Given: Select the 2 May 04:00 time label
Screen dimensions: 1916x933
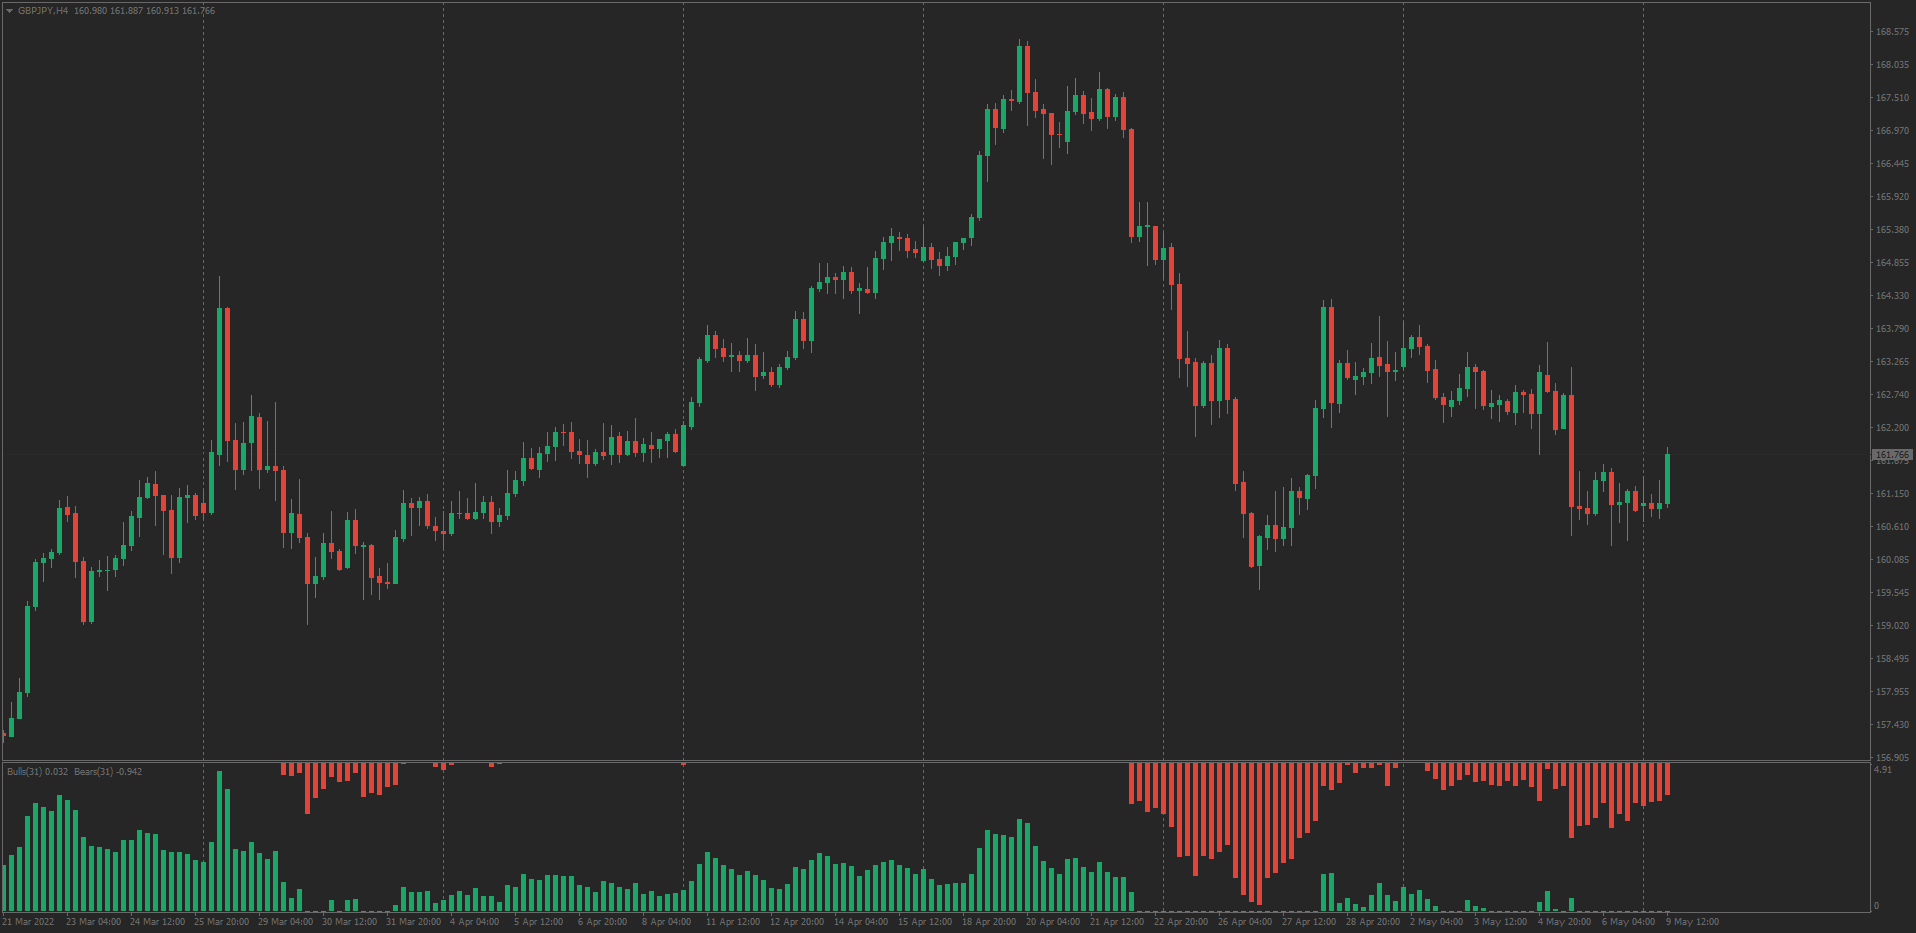Looking at the screenshot, I should [1436, 922].
